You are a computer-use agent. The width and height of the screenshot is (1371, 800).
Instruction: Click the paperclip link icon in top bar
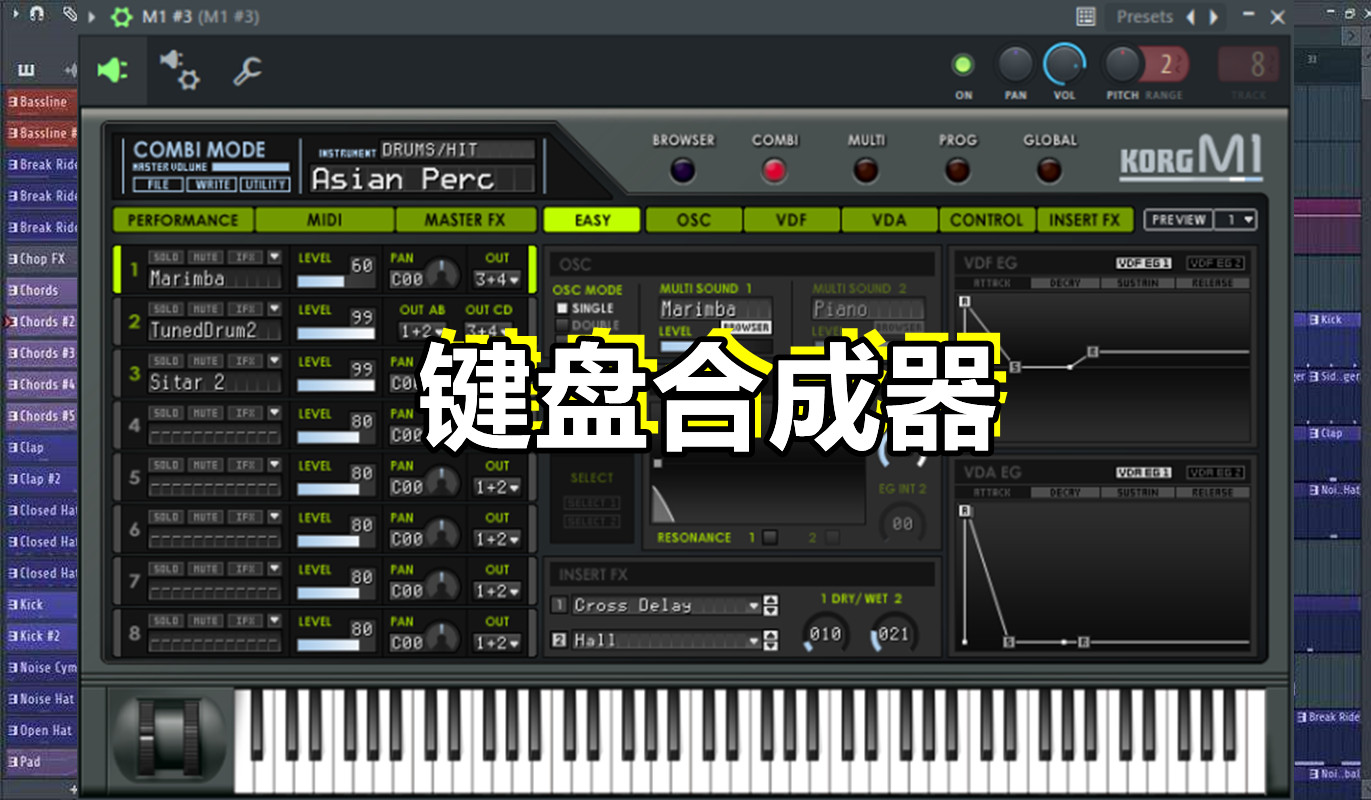(69, 14)
